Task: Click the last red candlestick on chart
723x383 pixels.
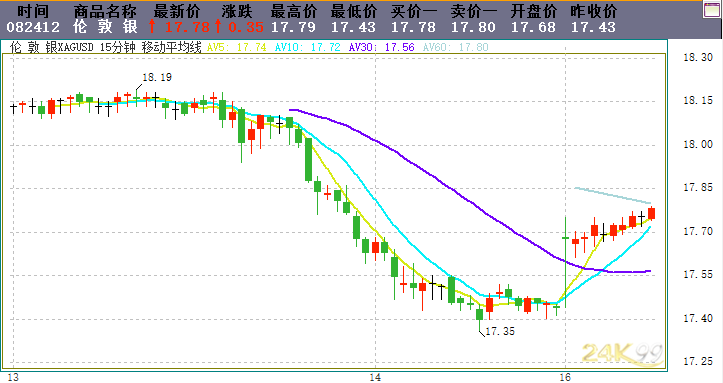Action: pyautogui.click(x=652, y=213)
